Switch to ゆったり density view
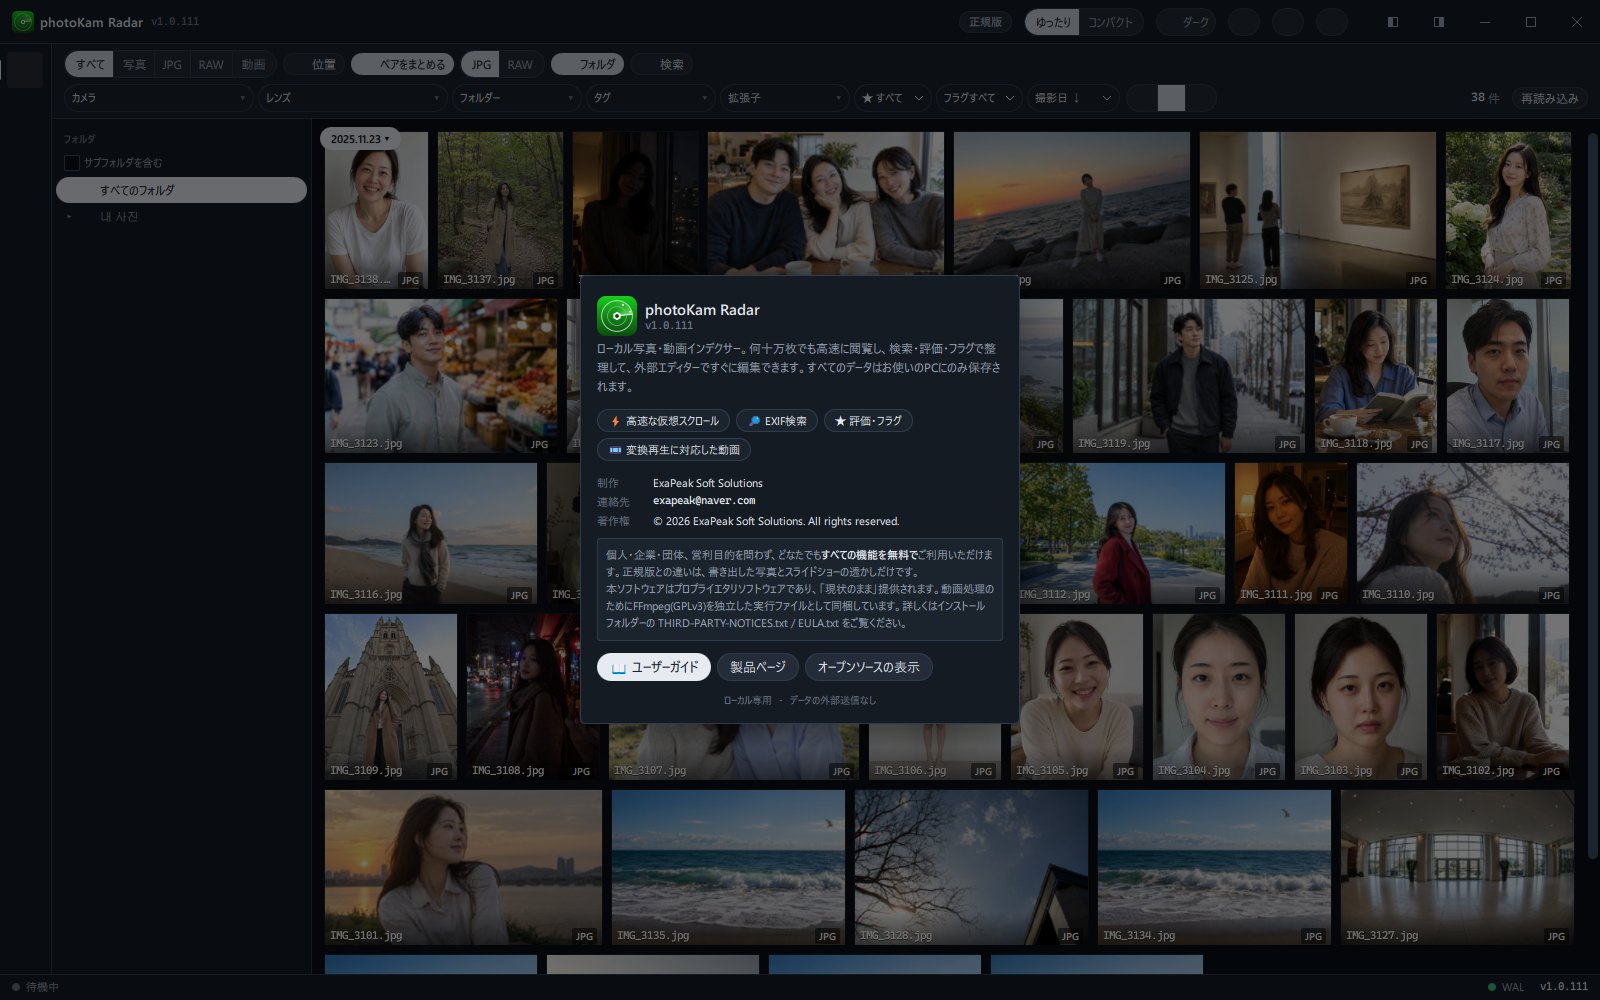1600x1000 pixels. click(x=1052, y=22)
